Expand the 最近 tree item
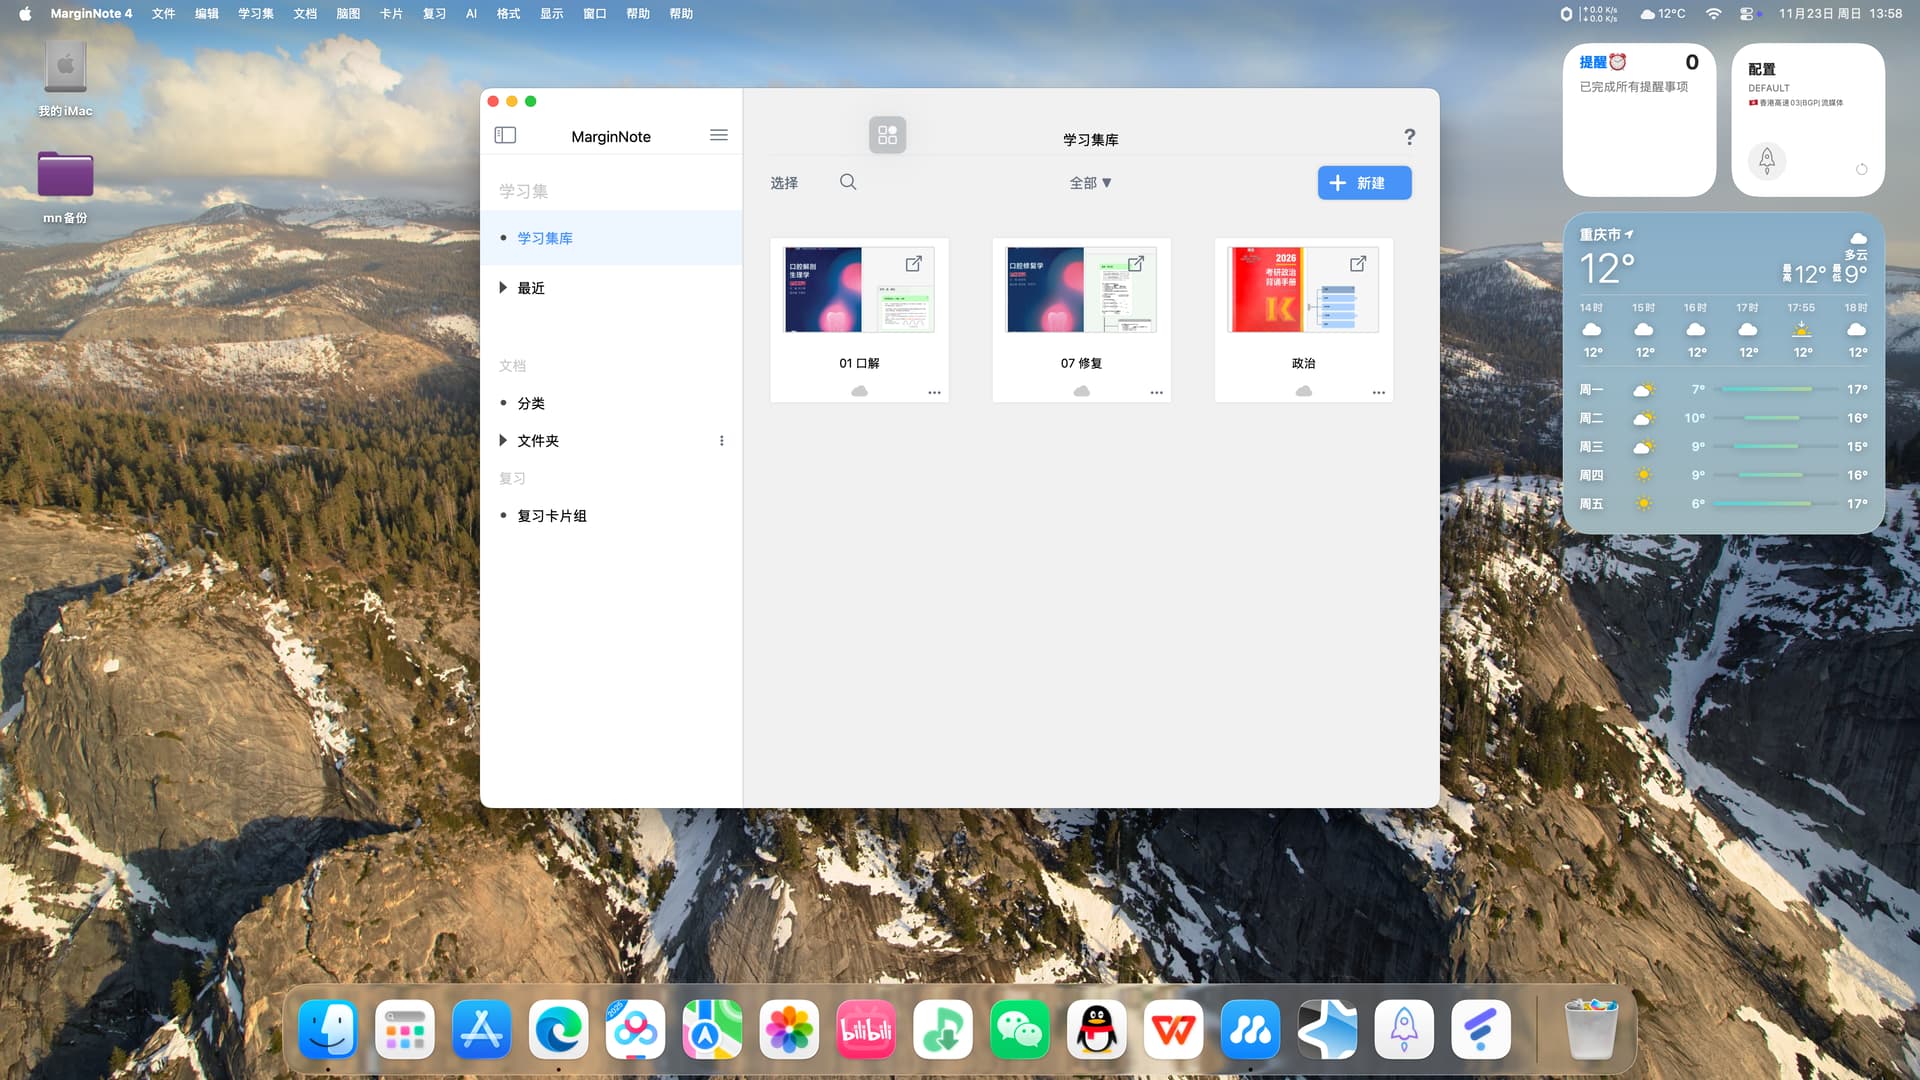Screen dimensions: 1920x1080 pyautogui.click(x=503, y=288)
